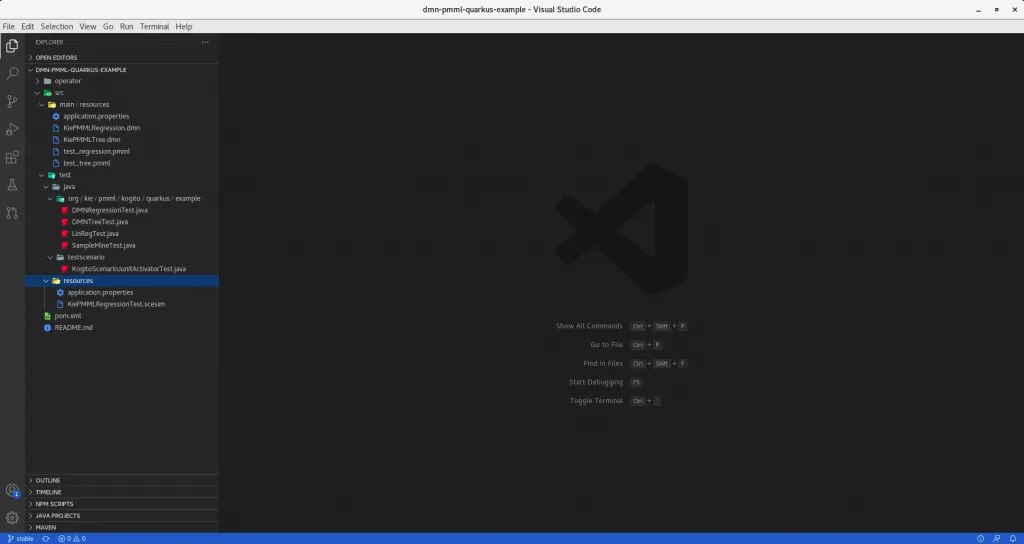Click the status bar circular info icon
1024x544 pixels.
tap(980, 539)
